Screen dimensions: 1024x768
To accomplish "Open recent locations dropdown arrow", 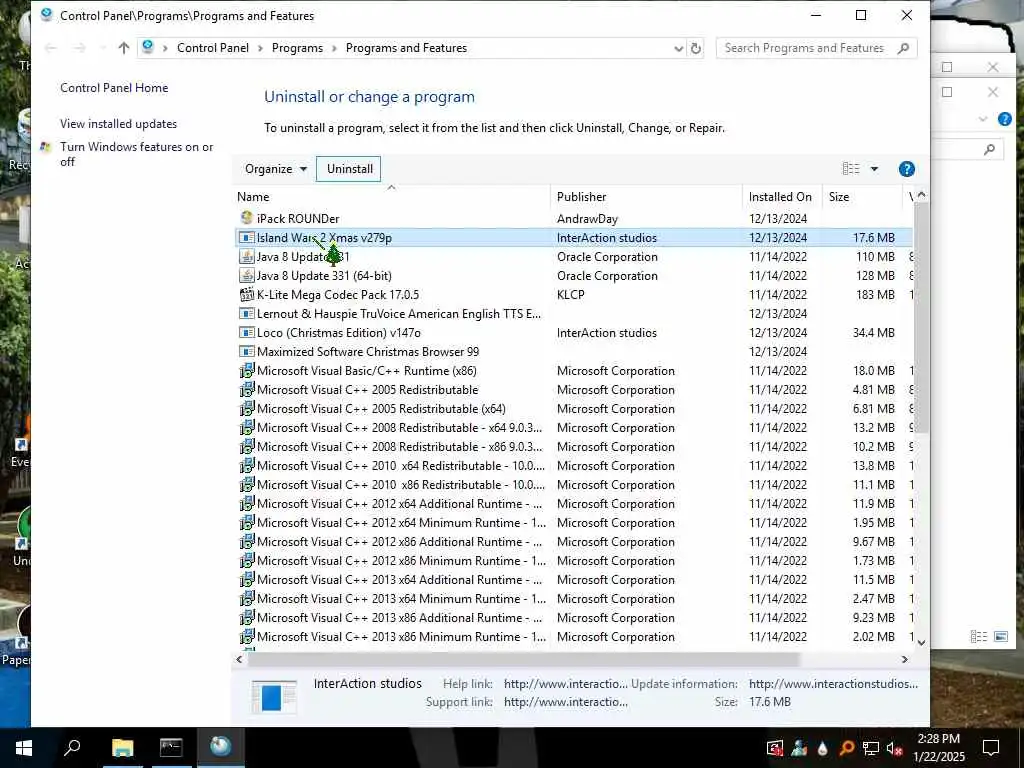I will [103, 48].
